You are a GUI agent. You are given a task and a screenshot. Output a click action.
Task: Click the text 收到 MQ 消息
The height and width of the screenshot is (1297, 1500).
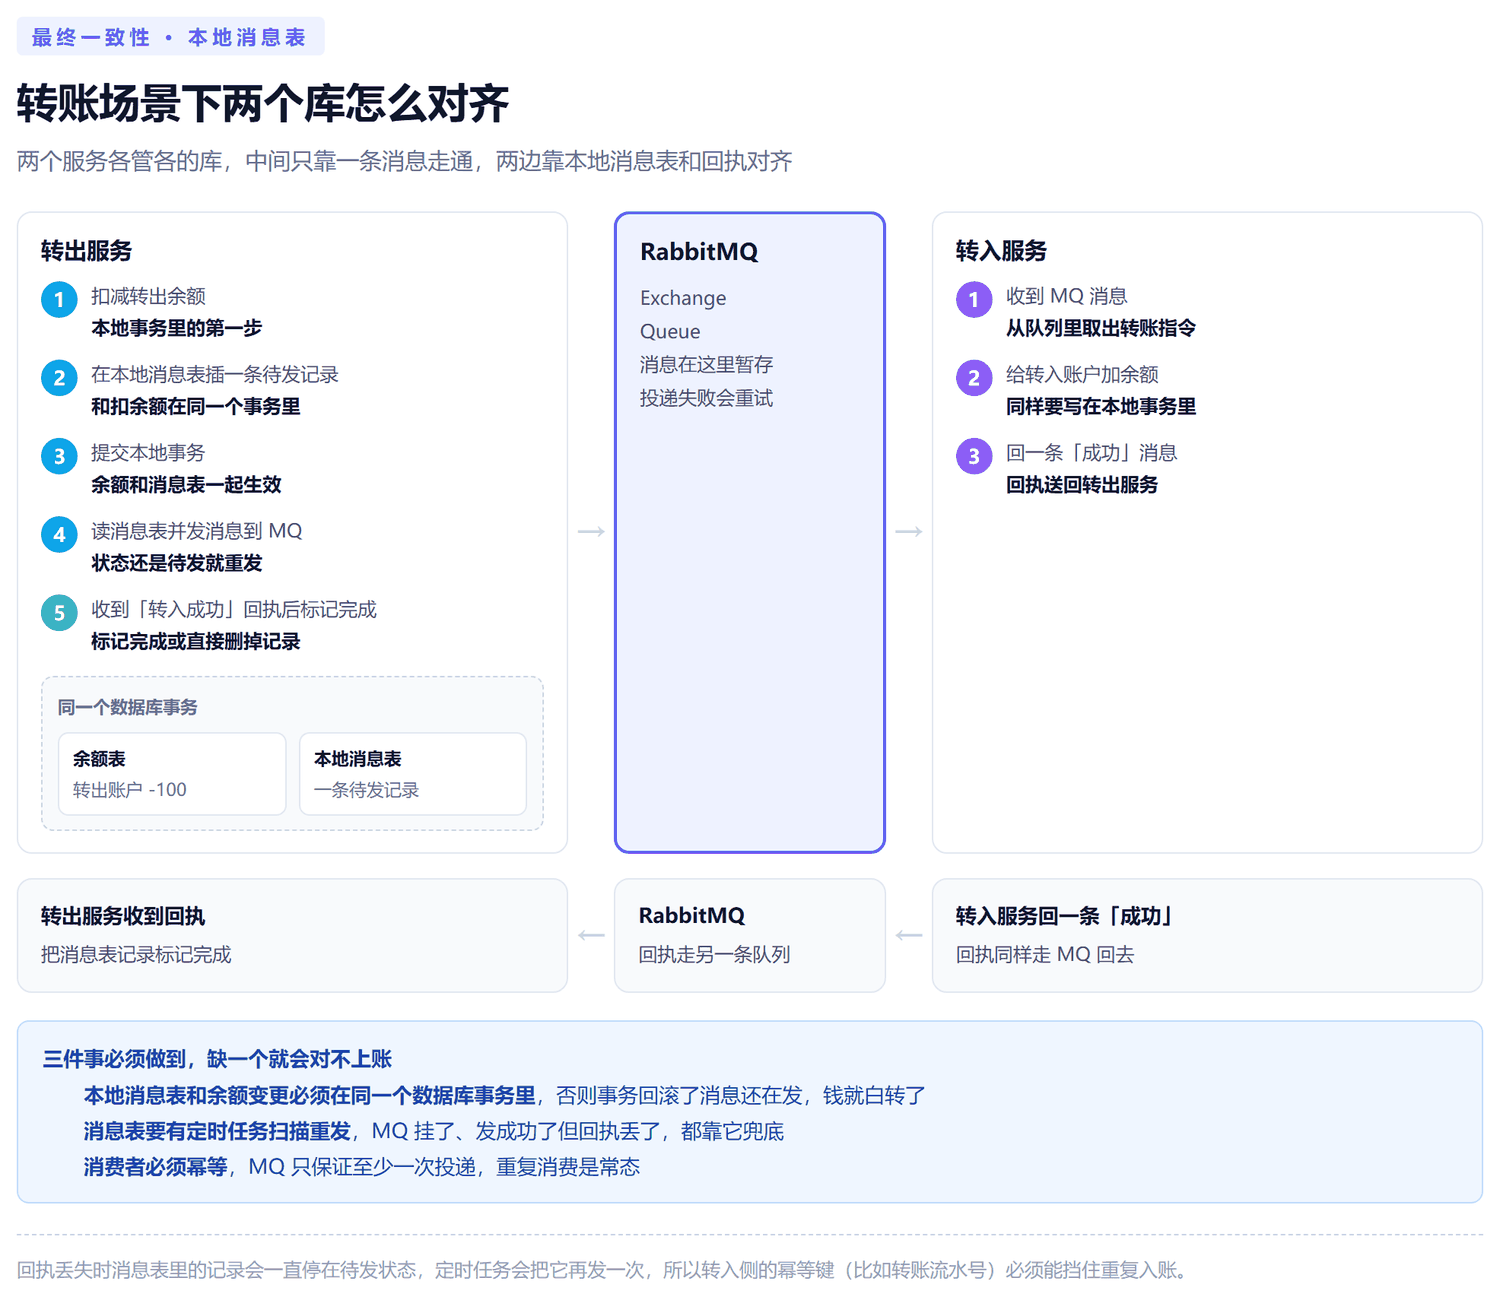click(x=1067, y=296)
